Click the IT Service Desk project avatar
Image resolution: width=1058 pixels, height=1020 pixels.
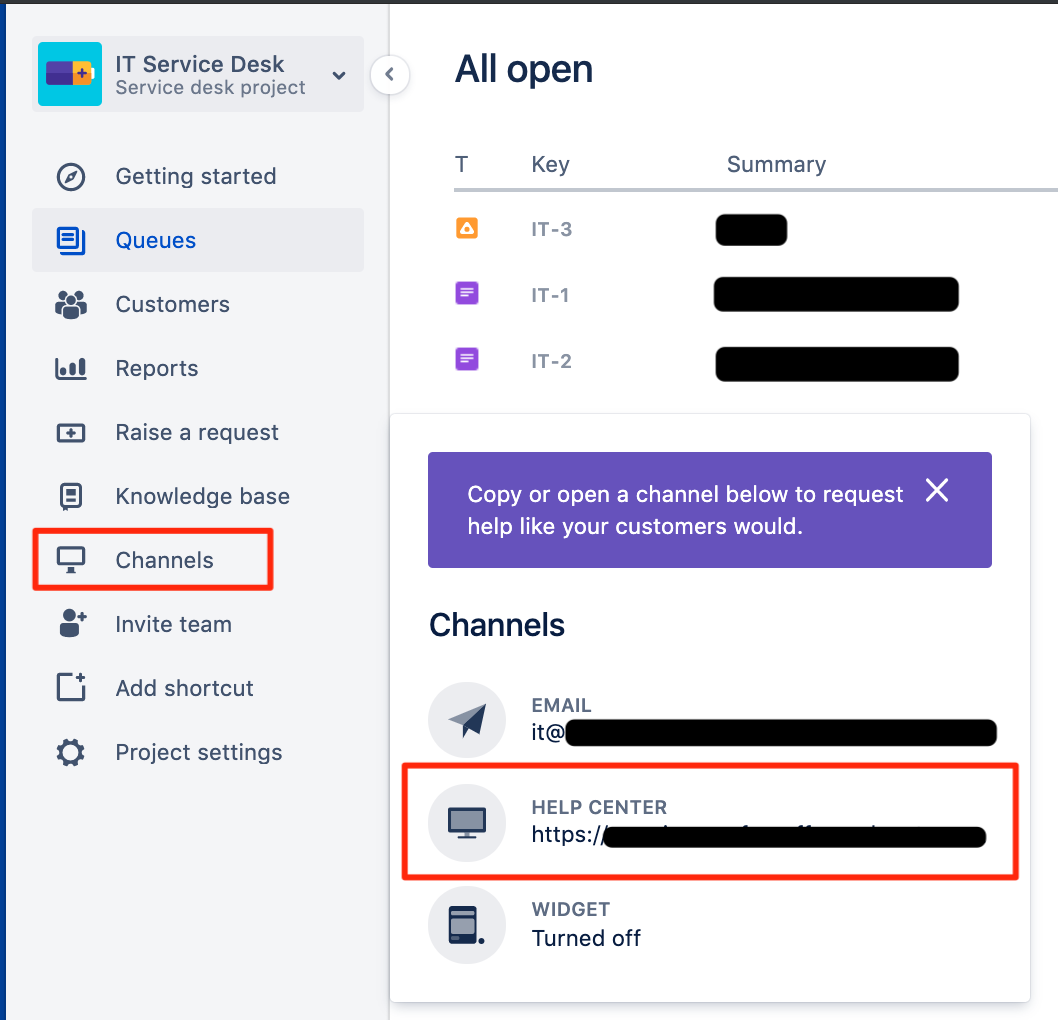pyautogui.click(x=69, y=74)
